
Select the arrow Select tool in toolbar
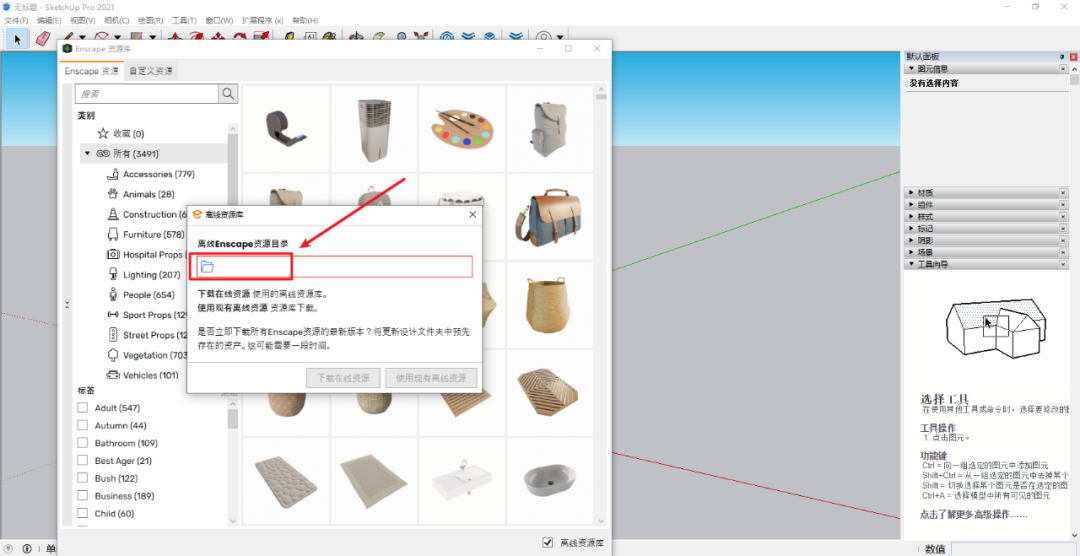point(17,38)
